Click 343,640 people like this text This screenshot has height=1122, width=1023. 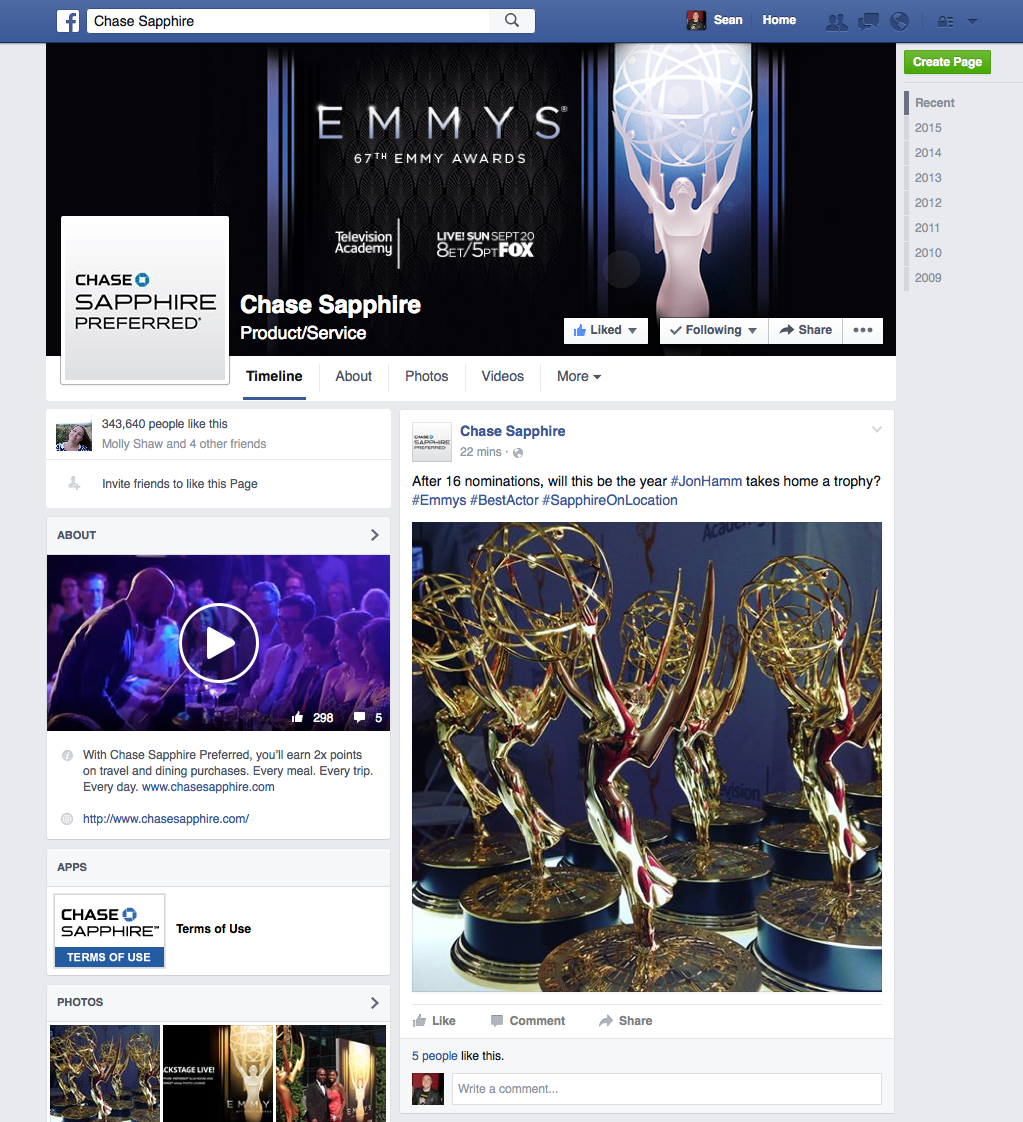click(x=165, y=424)
